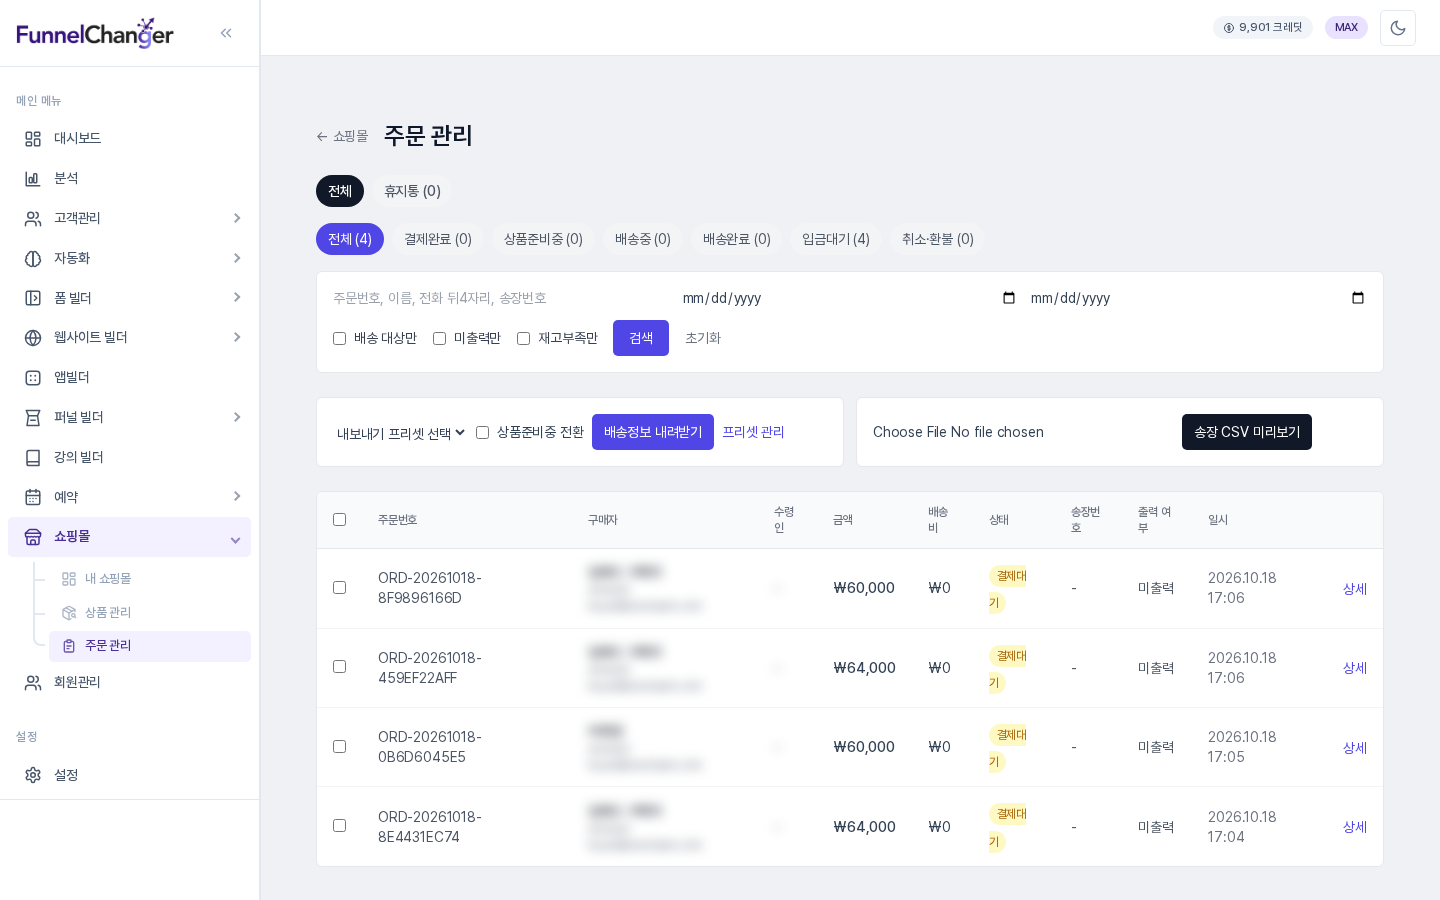
Task: Click the 고객관리 people icon
Action: (x=33, y=219)
